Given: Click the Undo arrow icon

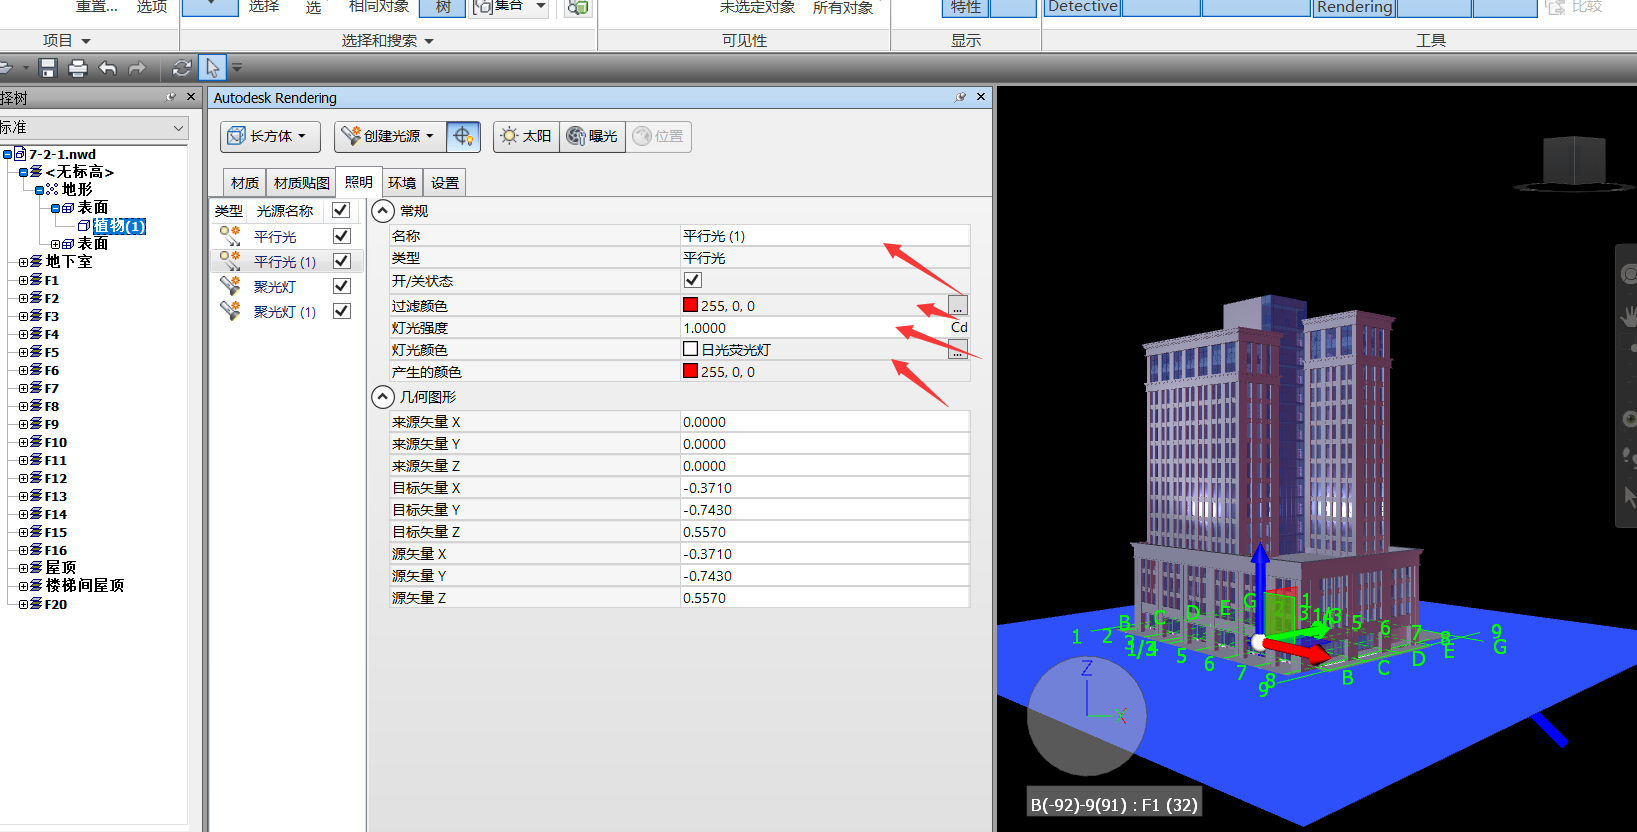Looking at the screenshot, I should (108, 68).
